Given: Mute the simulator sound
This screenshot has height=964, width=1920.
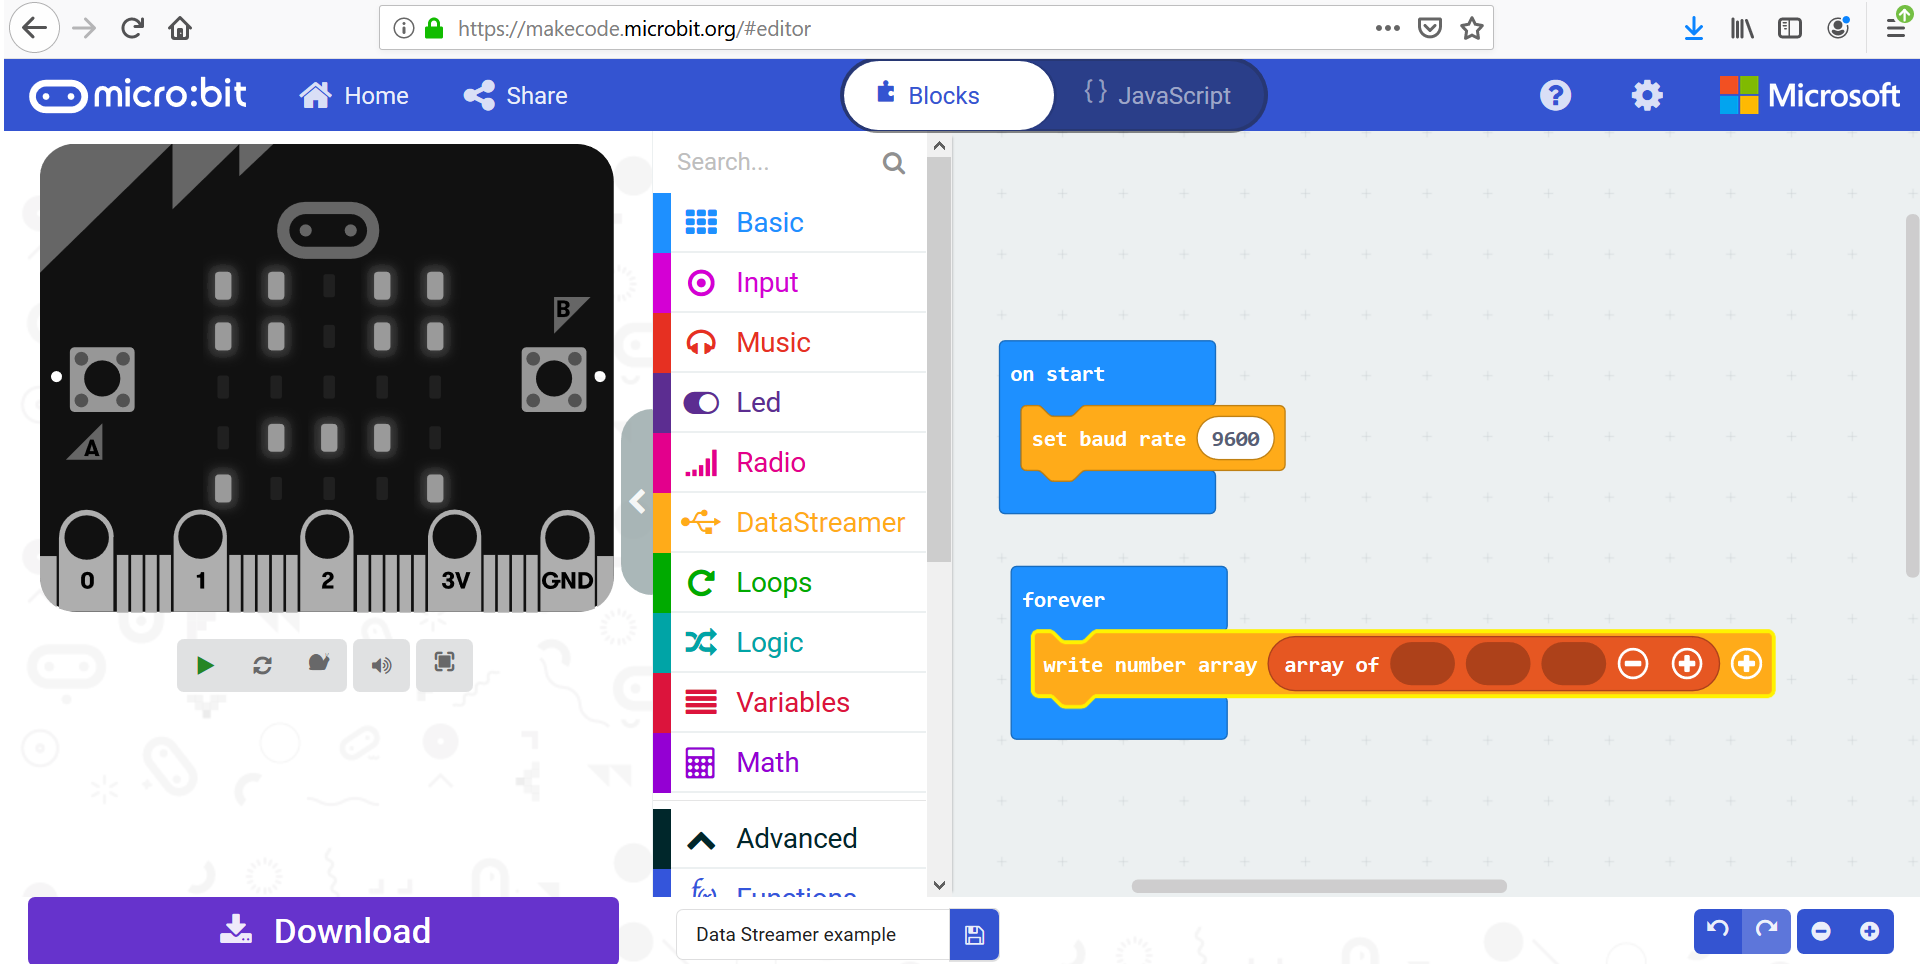Looking at the screenshot, I should (x=381, y=665).
